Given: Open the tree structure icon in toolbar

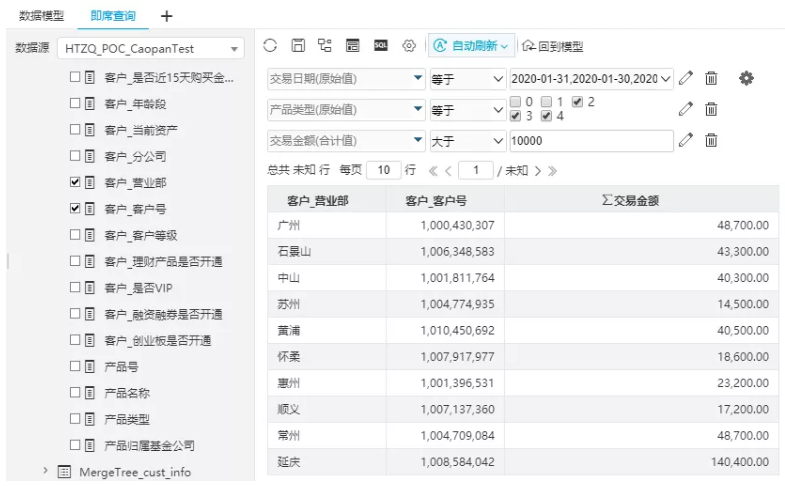Looking at the screenshot, I should (x=325, y=46).
